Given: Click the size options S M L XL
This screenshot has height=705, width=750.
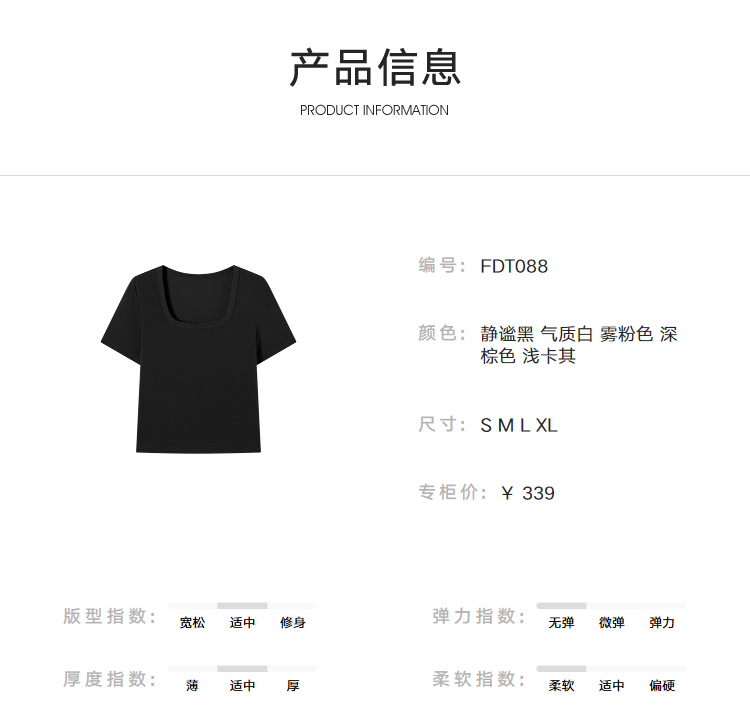Looking at the screenshot, I should click(519, 425).
